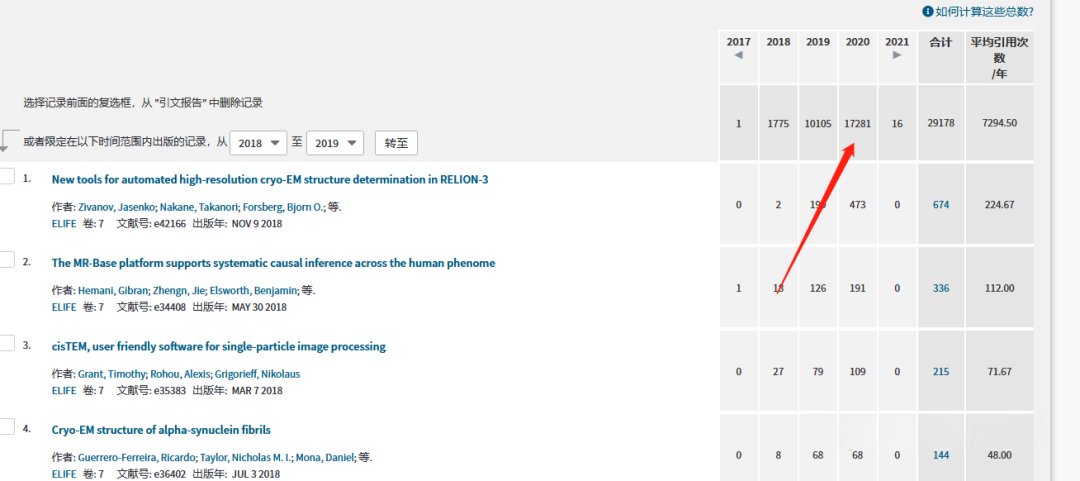Tick the checkbox for record 1, RELION-3
The width and height of the screenshot is (1080, 481).
[x=6, y=177]
